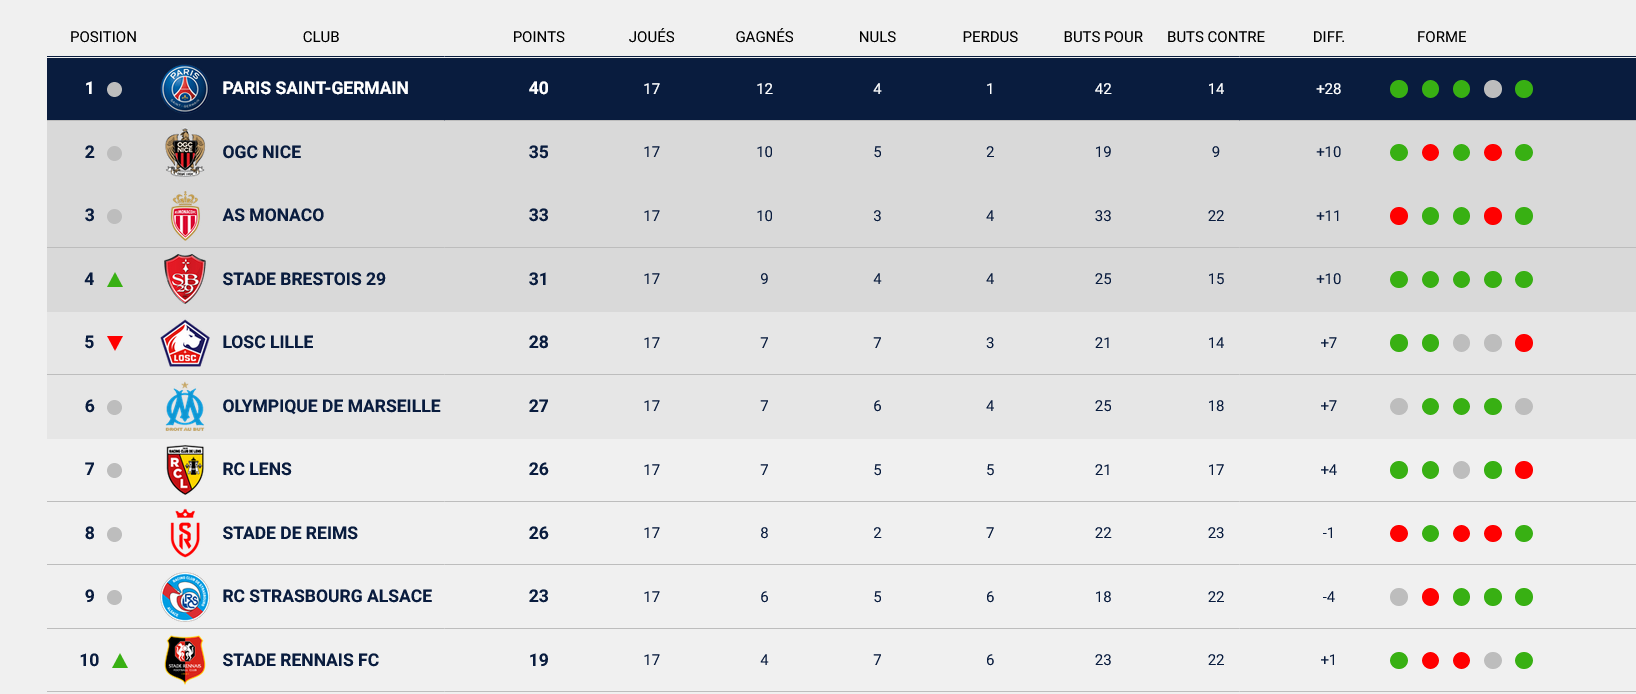Click the Paris Saint-Germain club crest
Image resolution: width=1636 pixels, height=694 pixels.
[185, 89]
